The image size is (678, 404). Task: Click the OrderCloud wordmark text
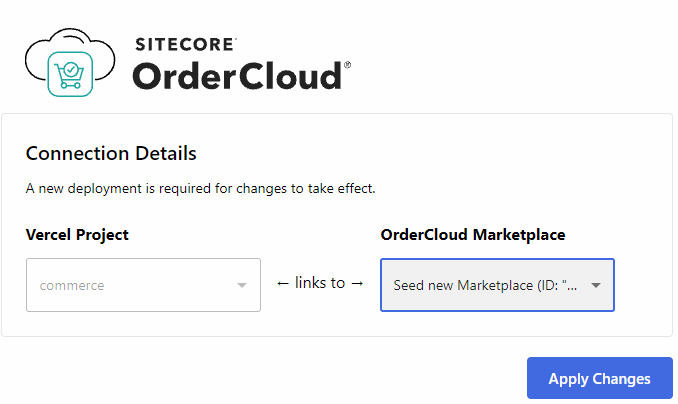(237, 76)
